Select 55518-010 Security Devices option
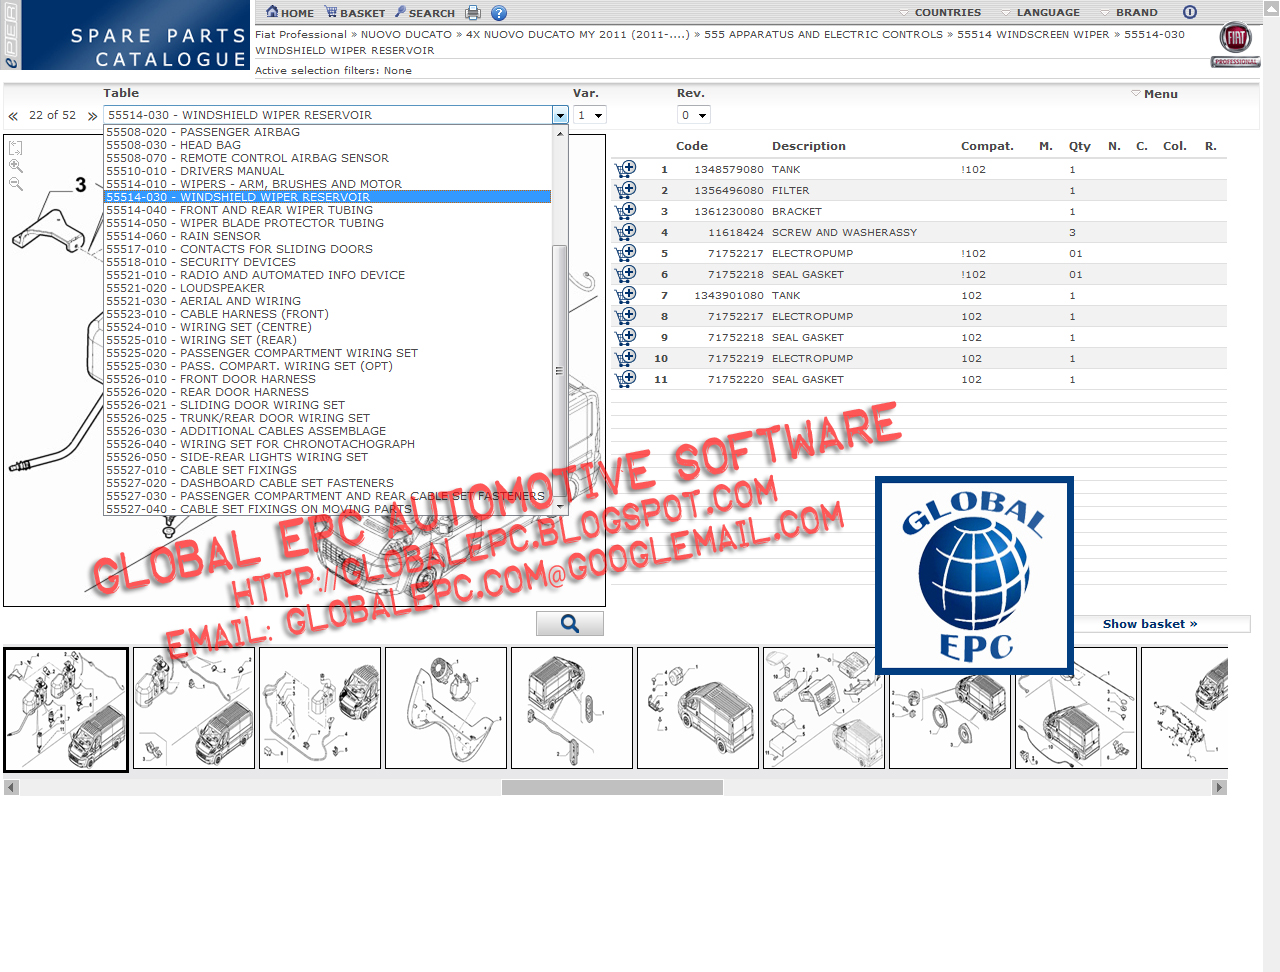 (x=328, y=262)
